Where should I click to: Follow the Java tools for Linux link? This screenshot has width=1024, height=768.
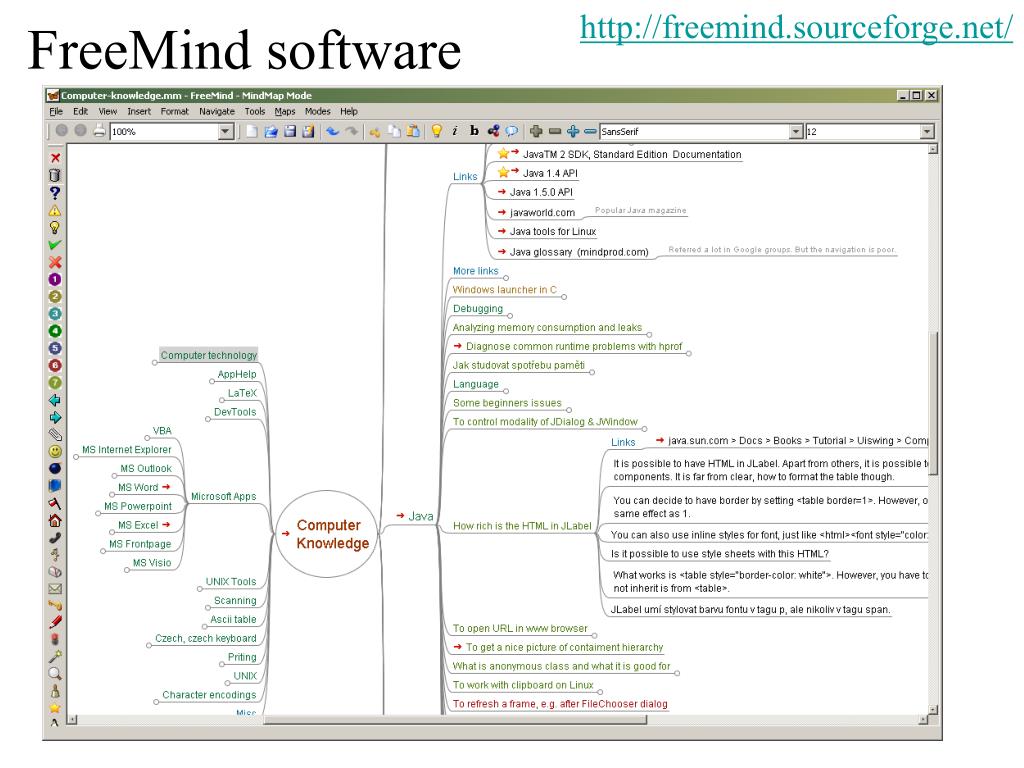click(x=552, y=231)
